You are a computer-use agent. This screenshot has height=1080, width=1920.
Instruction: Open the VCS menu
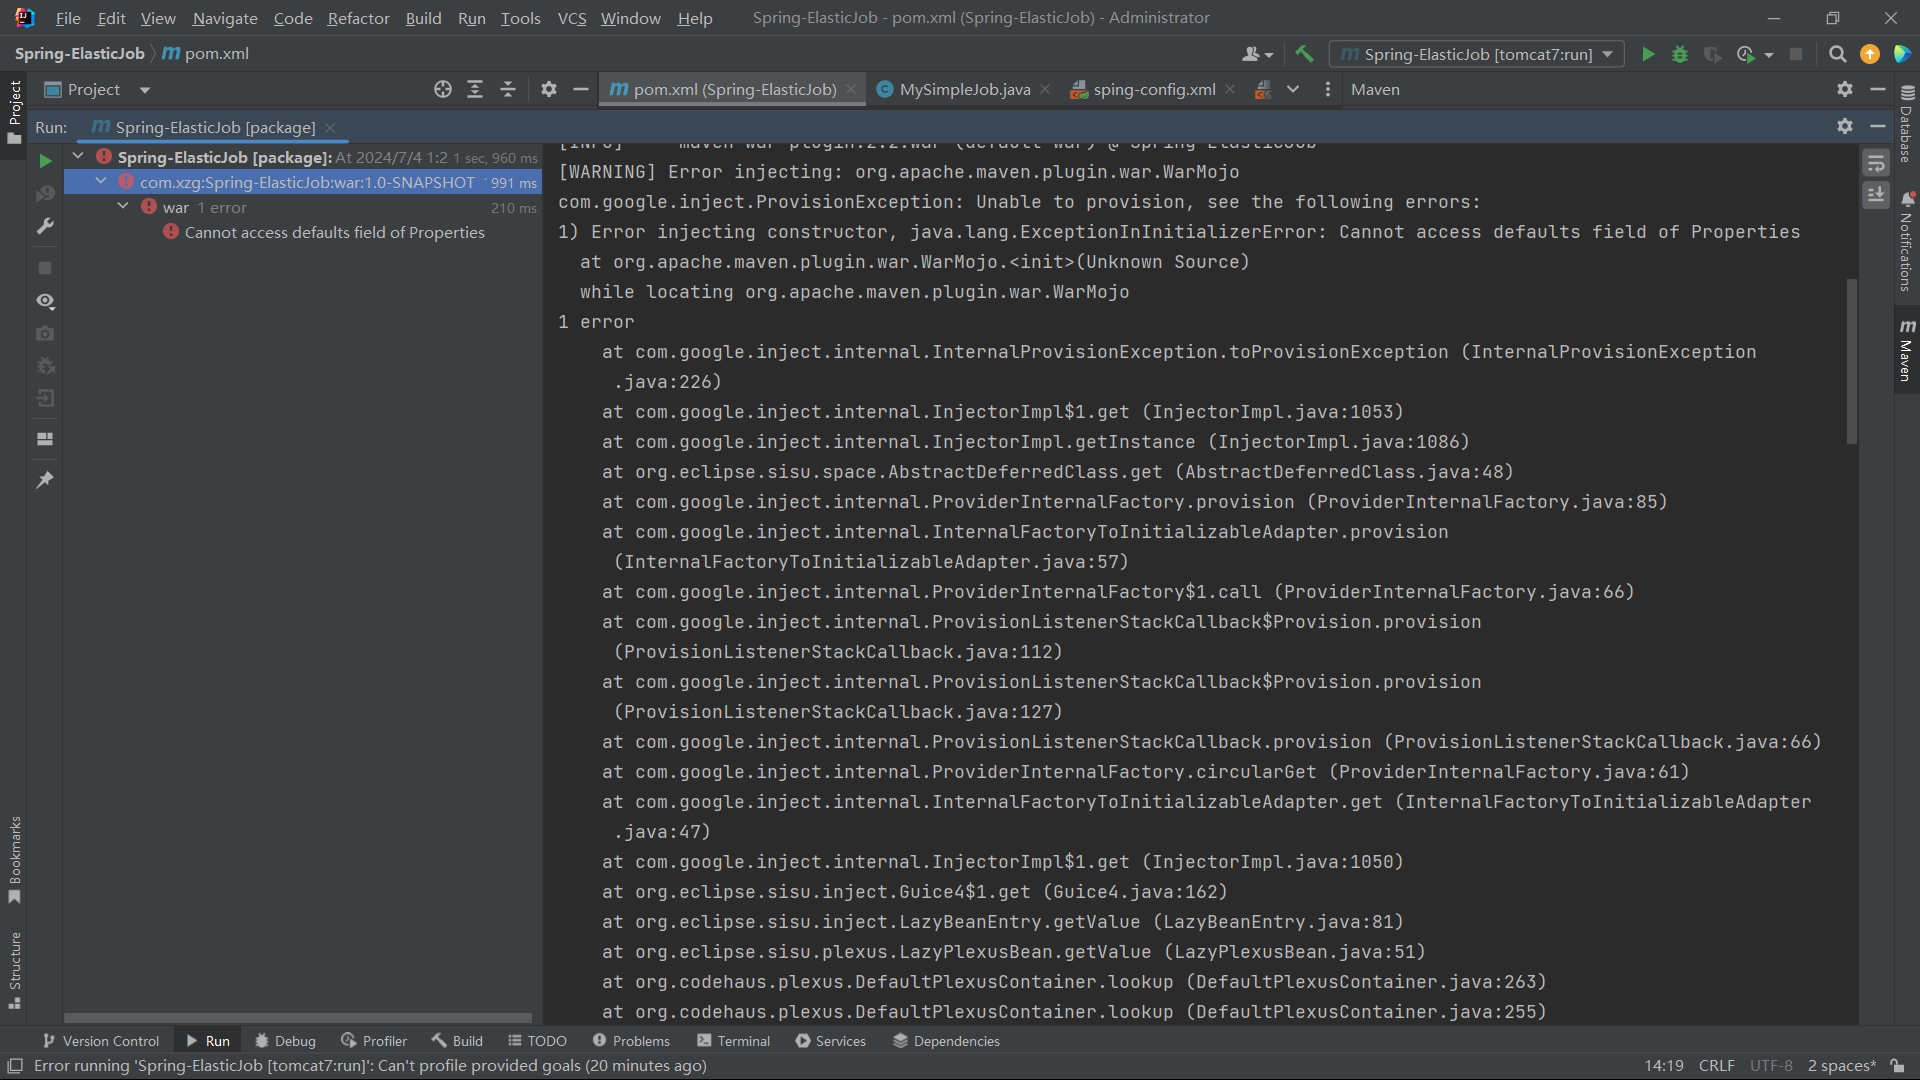click(x=572, y=18)
